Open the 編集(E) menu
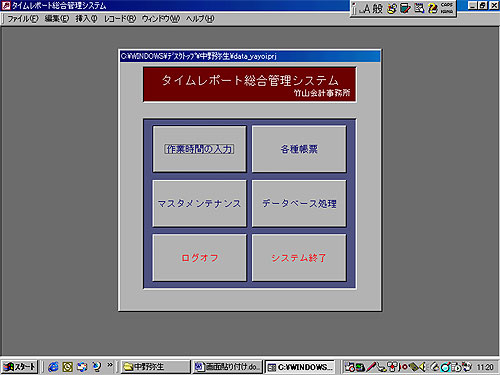This screenshot has width=500, height=375. point(57,19)
